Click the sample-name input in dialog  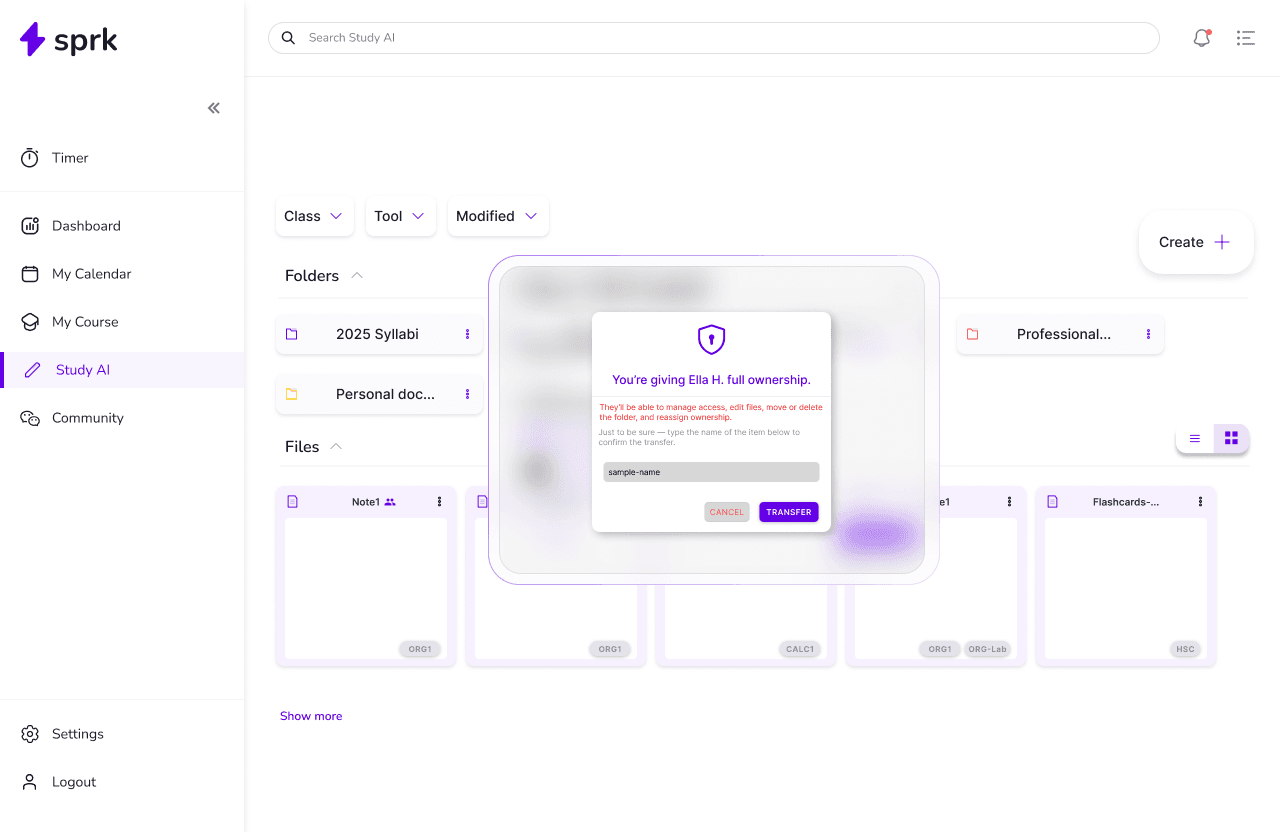coord(711,472)
